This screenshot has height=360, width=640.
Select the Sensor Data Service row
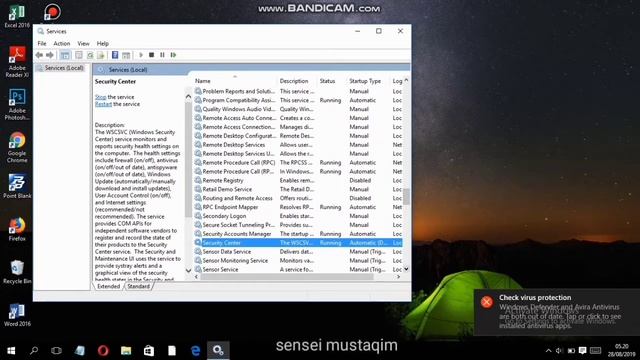298,252
